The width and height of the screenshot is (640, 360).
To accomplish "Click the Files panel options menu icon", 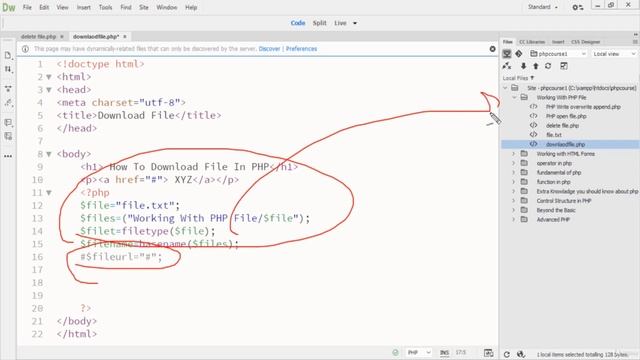I will 635,42.
